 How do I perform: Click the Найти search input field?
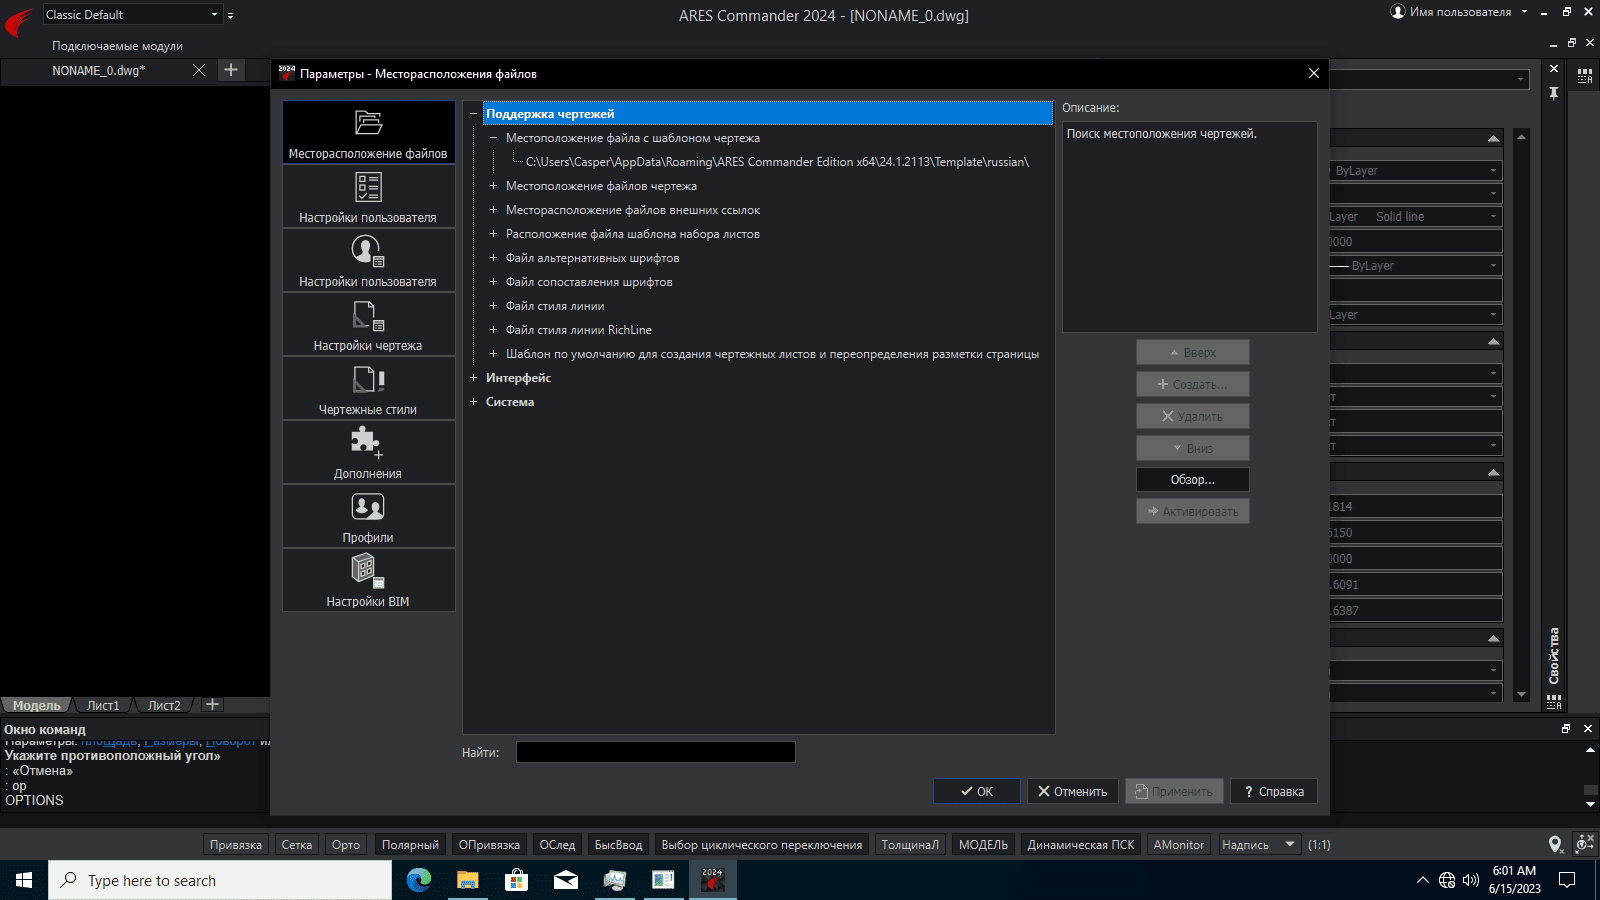click(656, 752)
